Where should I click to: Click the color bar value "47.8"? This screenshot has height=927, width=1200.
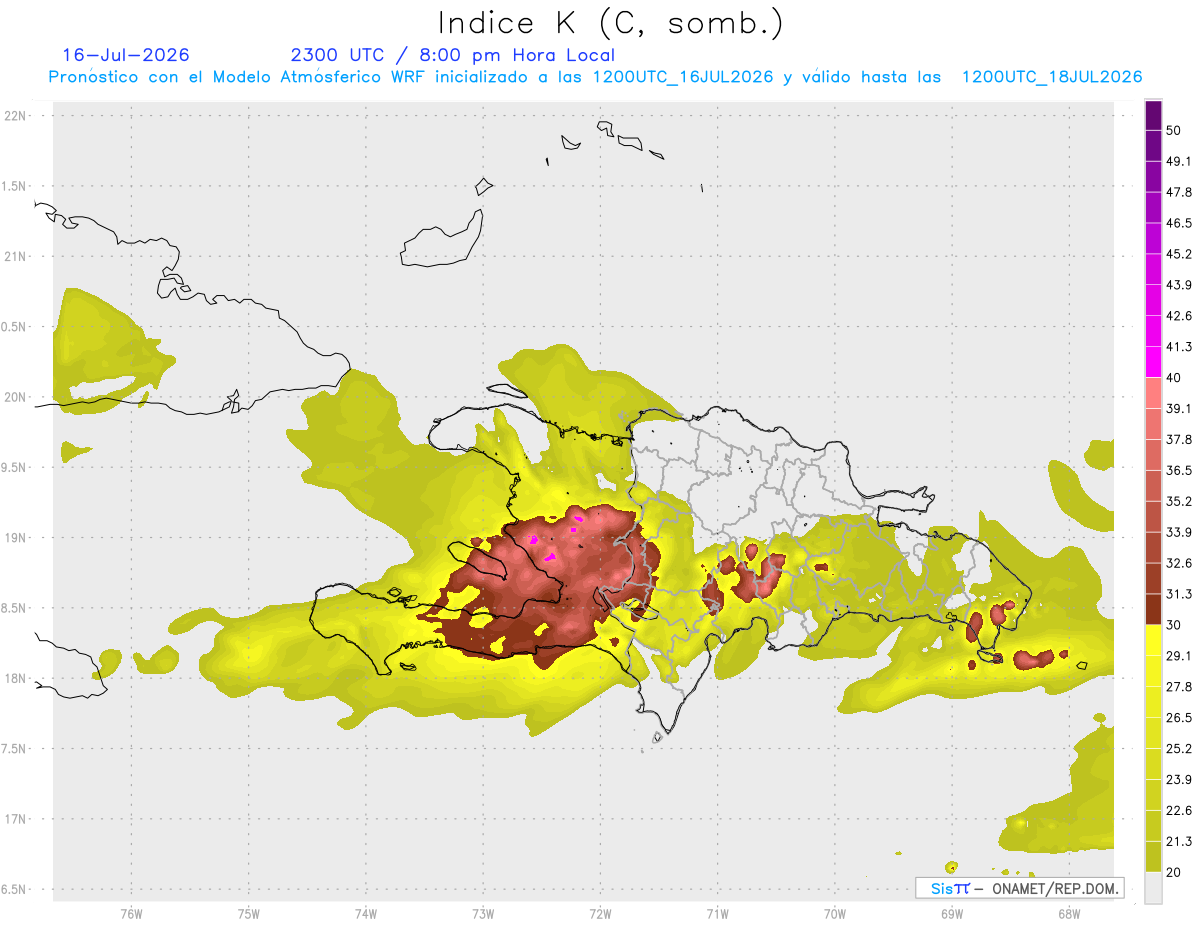pos(1179,192)
